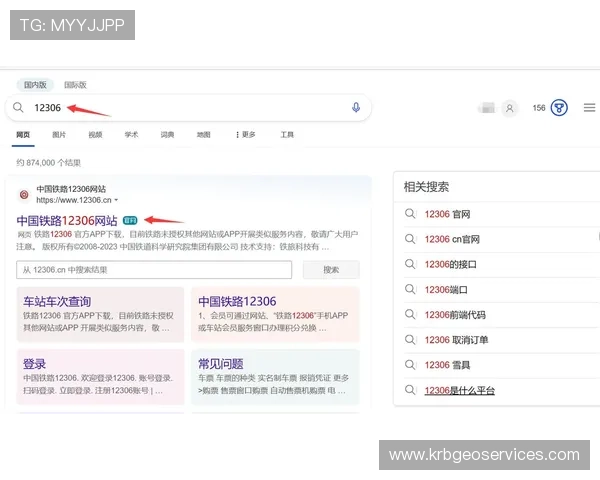Screen dimensions: 600x480
Task: Open the hamburger menu icon
Action: click(x=589, y=108)
